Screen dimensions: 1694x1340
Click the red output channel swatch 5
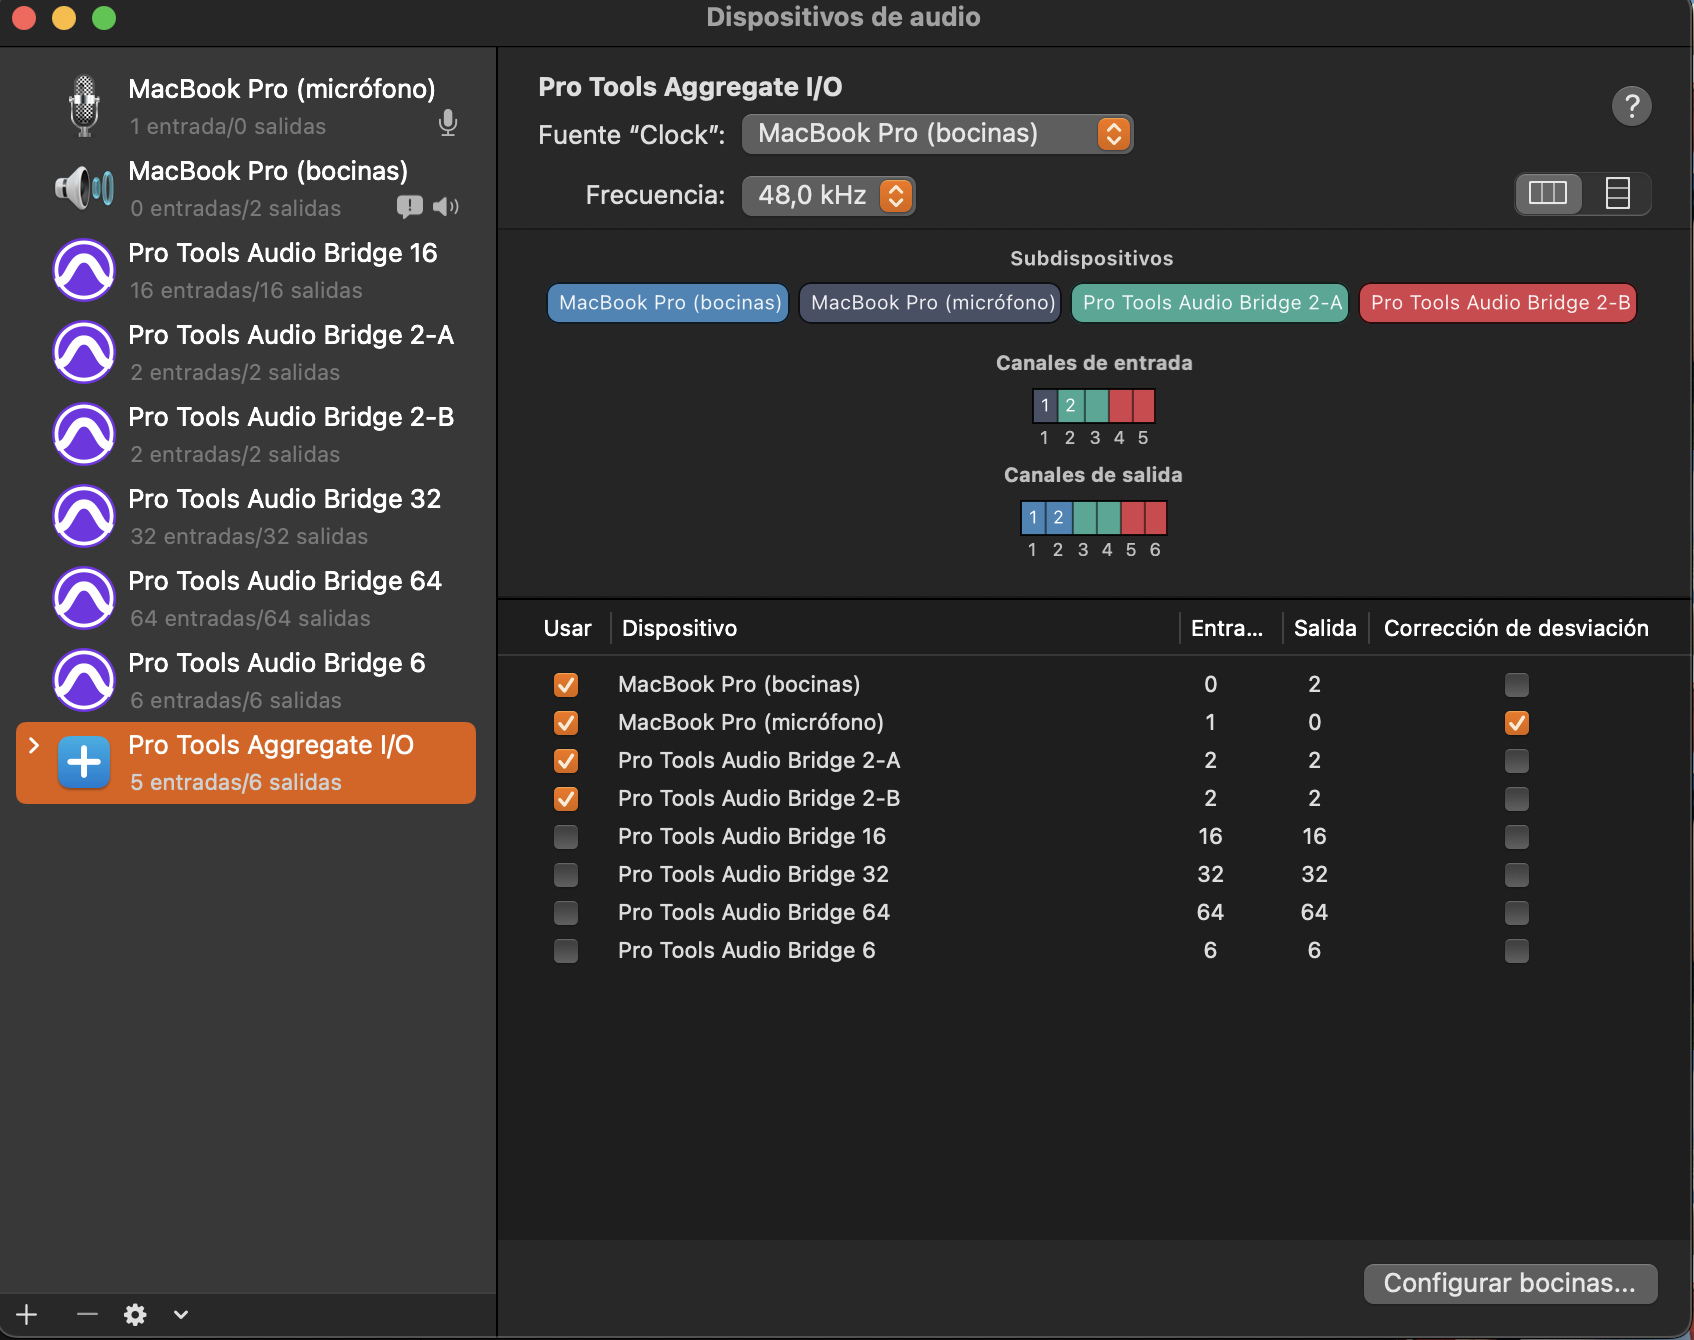click(x=1131, y=517)
